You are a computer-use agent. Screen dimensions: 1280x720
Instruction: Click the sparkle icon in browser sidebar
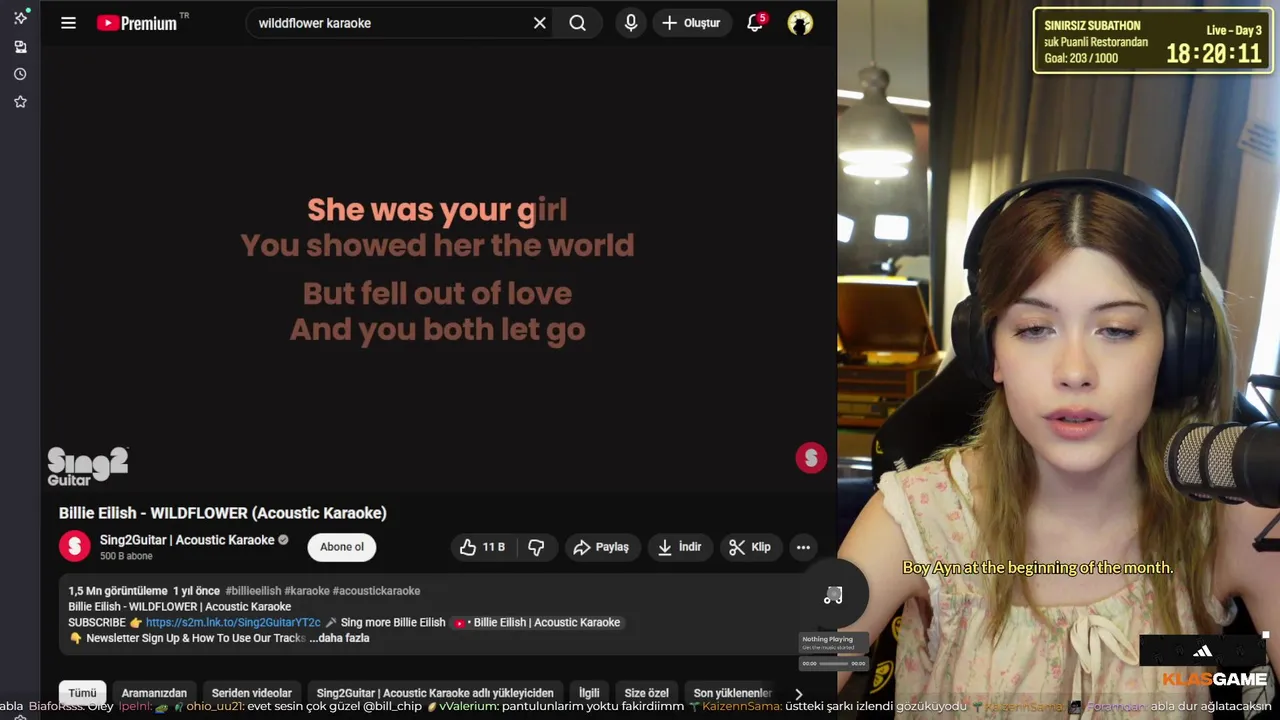tap(20, 18)
